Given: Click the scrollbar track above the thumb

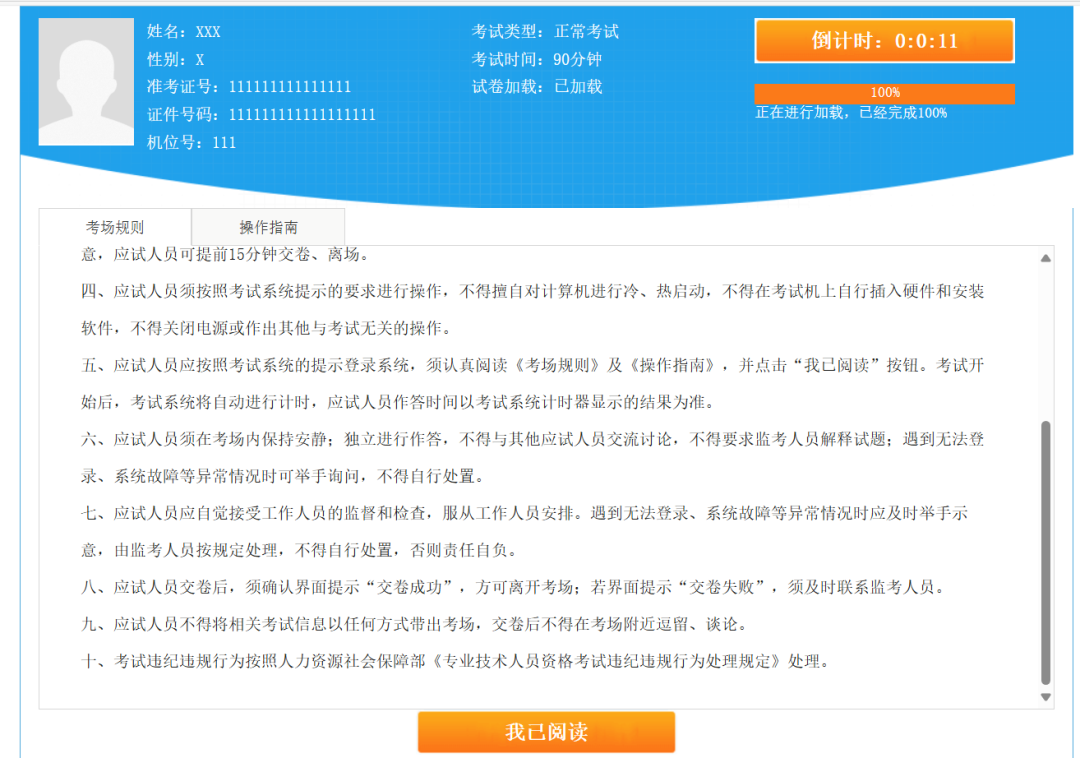Looking at the screenshot, I should [1046, 340].
